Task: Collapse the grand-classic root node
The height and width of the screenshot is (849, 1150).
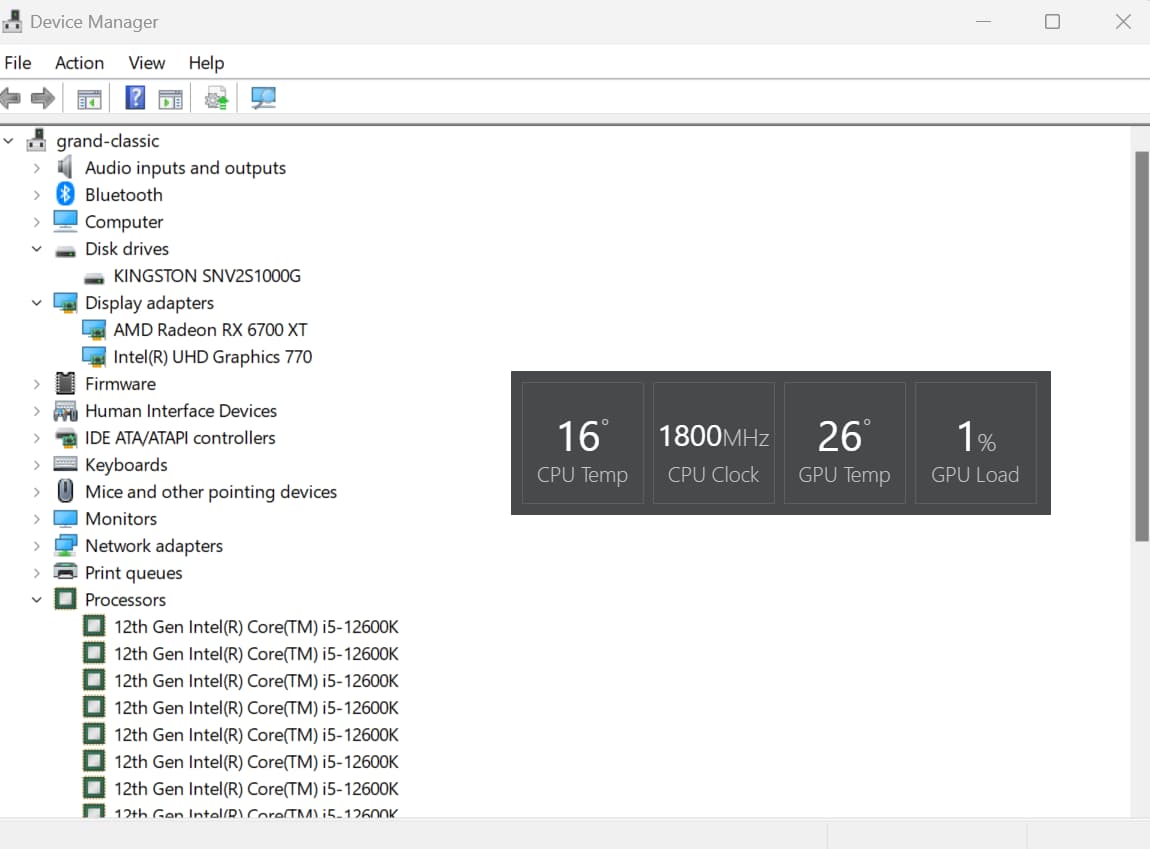Action: [x=9, y=140]
